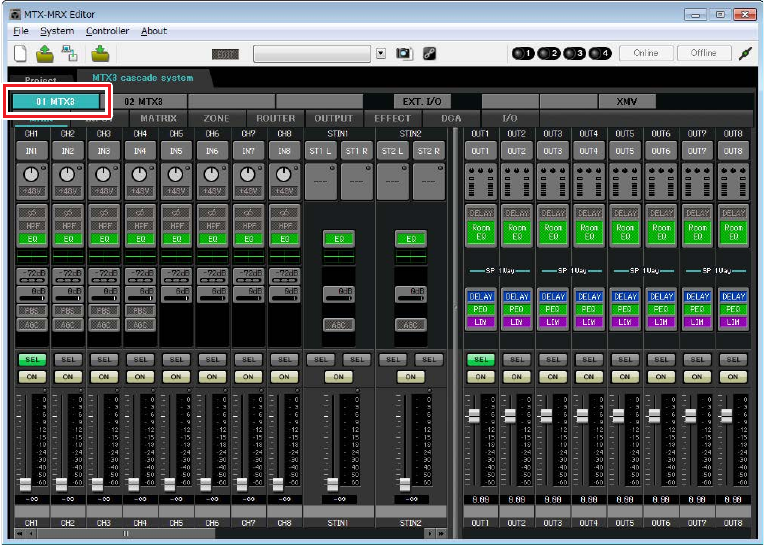Click system indicator 2 icon
The height and width of the screenshot is (545, 764).
[549, 53]
